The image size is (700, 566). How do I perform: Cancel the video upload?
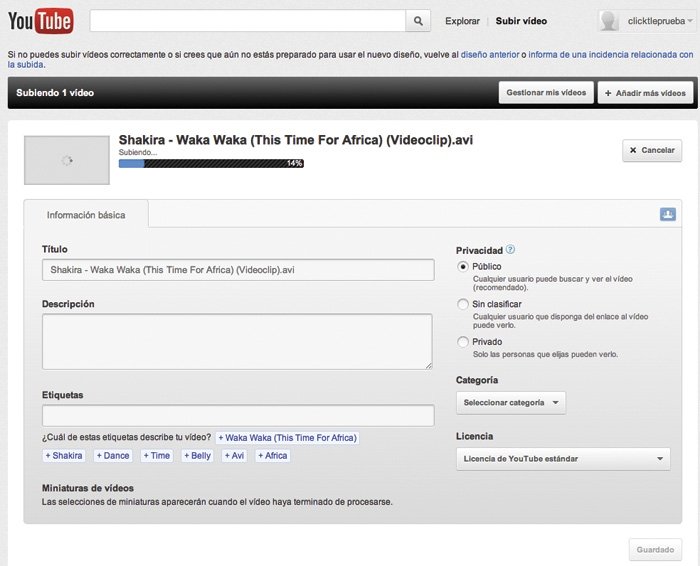point(652,150)
